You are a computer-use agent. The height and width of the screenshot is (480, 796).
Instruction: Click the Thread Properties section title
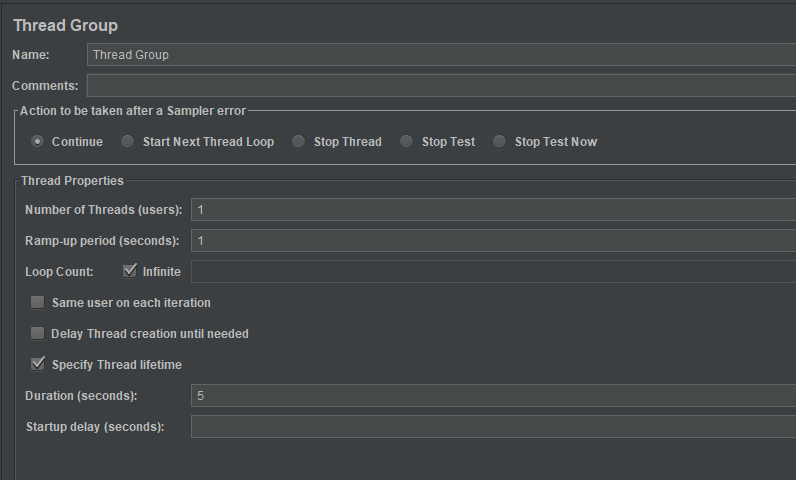pos(72,181)
